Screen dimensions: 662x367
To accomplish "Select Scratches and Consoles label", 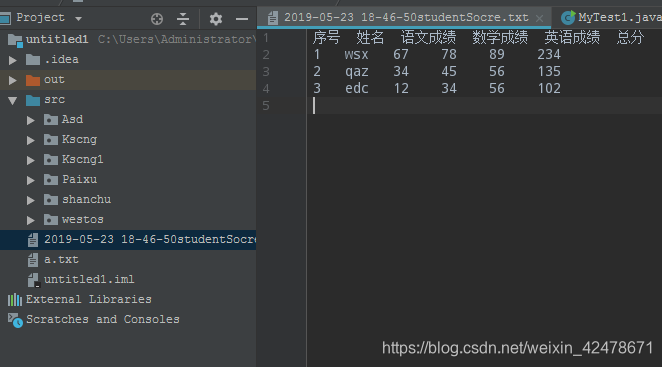I will [x=103, y=319].
